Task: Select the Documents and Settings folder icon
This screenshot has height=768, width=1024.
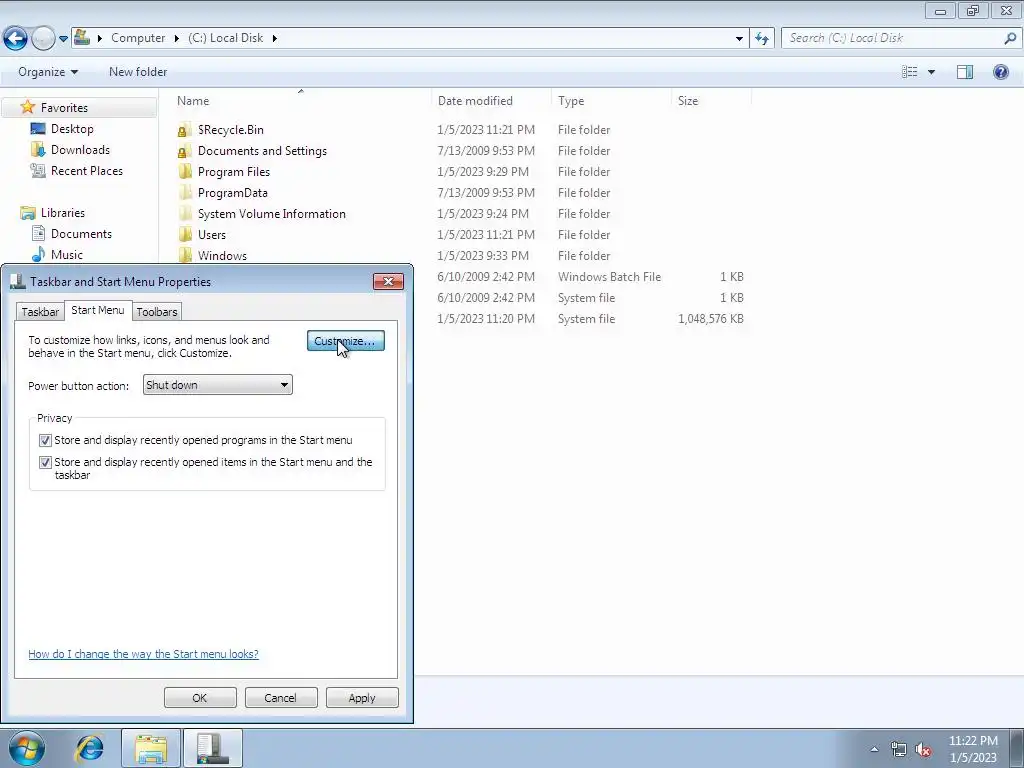Action: pos(185,150)
